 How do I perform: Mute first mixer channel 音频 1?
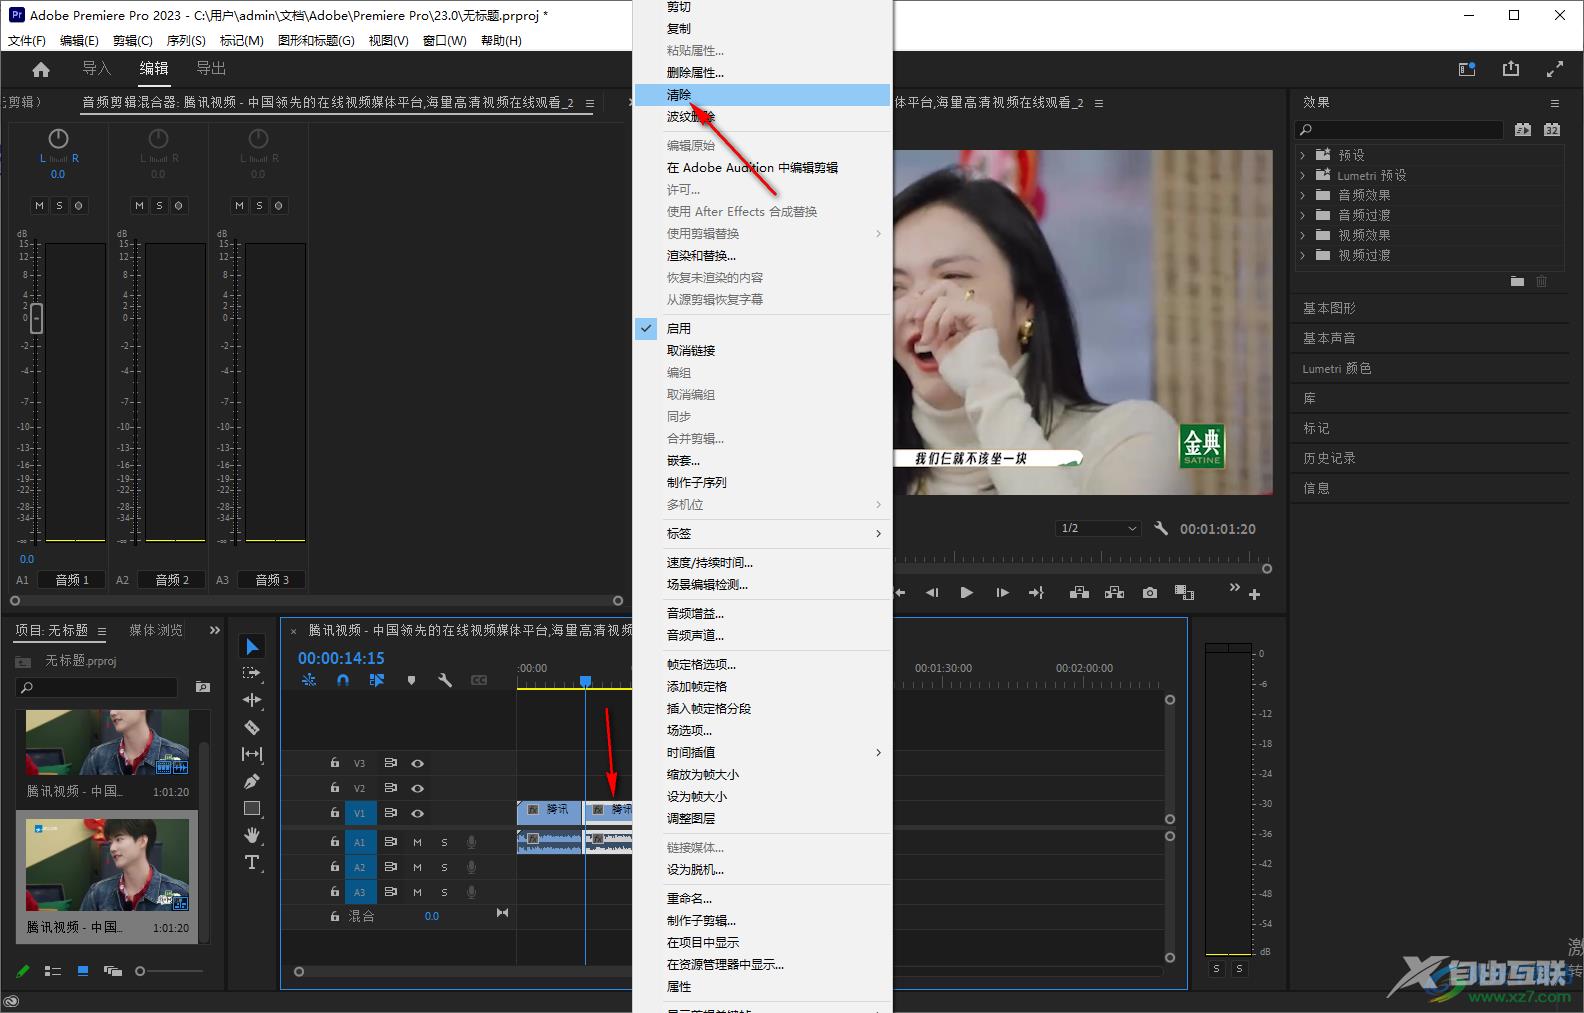[39, 205]
